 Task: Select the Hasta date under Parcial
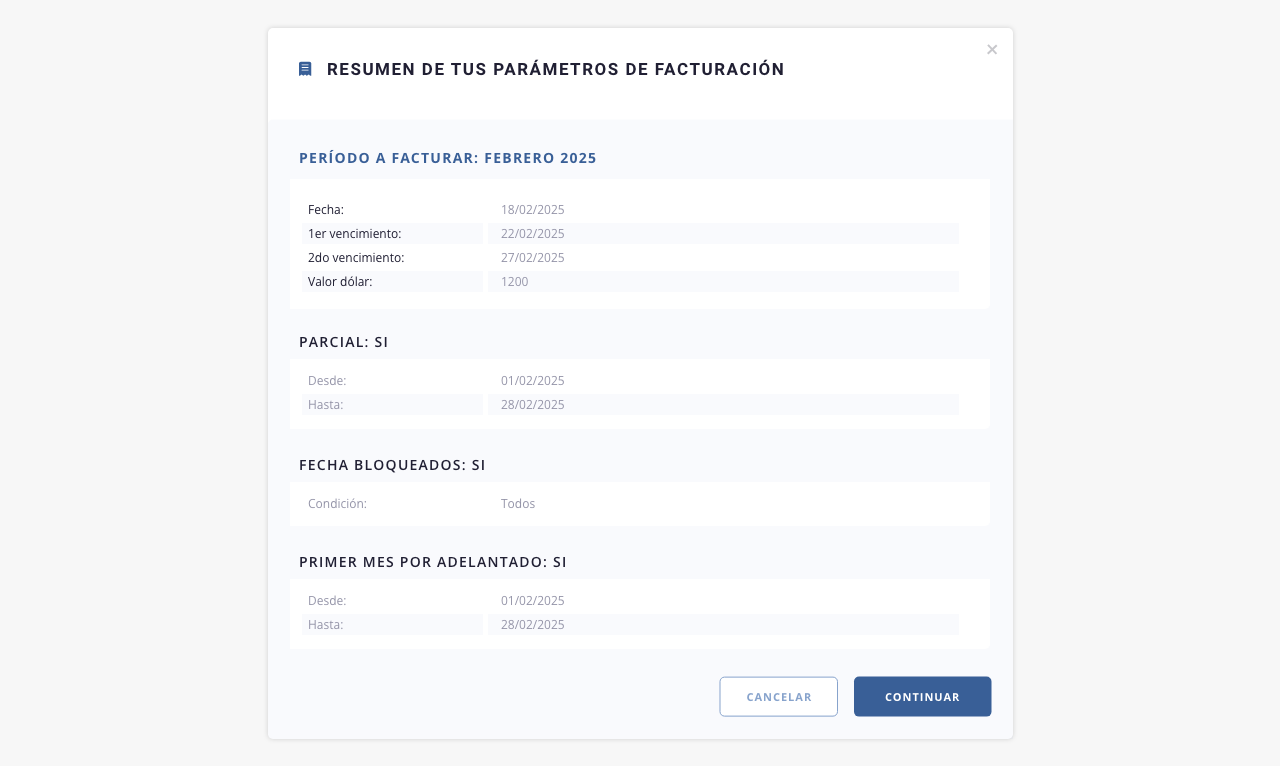pos(533,405)
